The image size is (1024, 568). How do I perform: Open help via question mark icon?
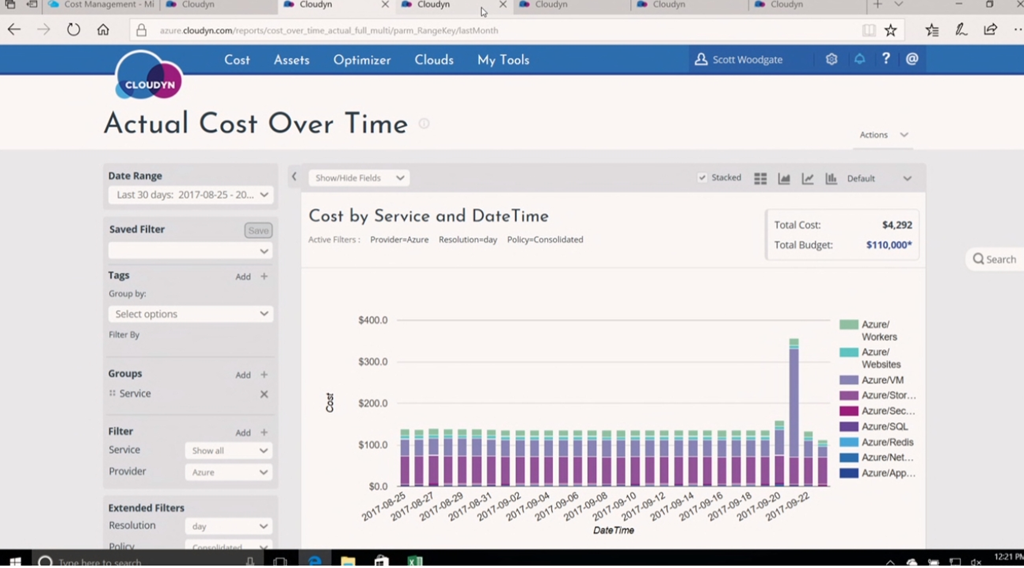pyautogui.click(x=885, y=60)
